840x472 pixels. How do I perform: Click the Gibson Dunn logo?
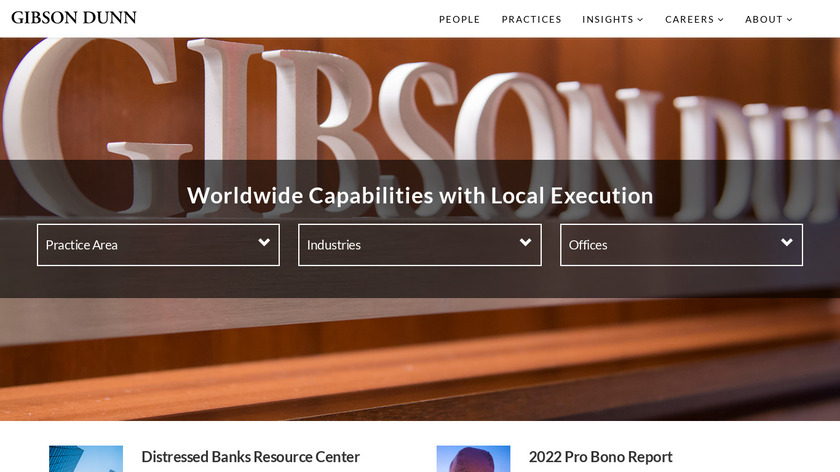tap(74, 18)
